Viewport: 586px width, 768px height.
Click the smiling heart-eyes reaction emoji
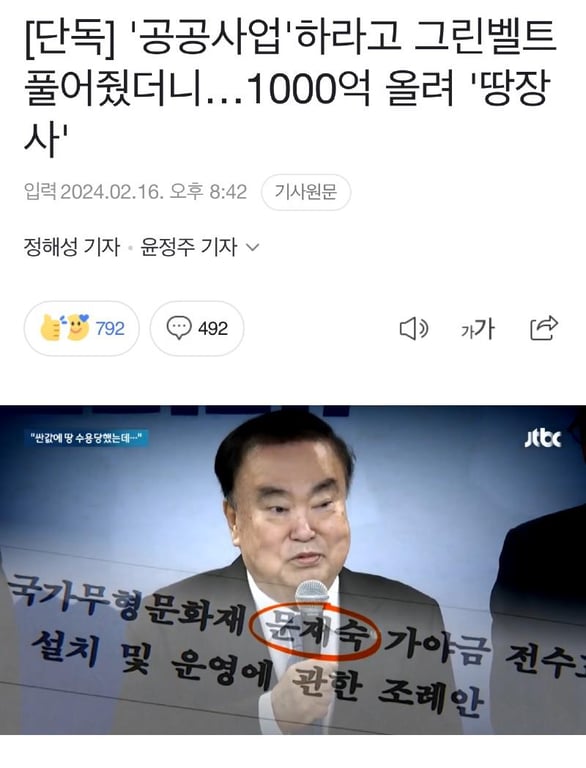click(x=77, y=327)
